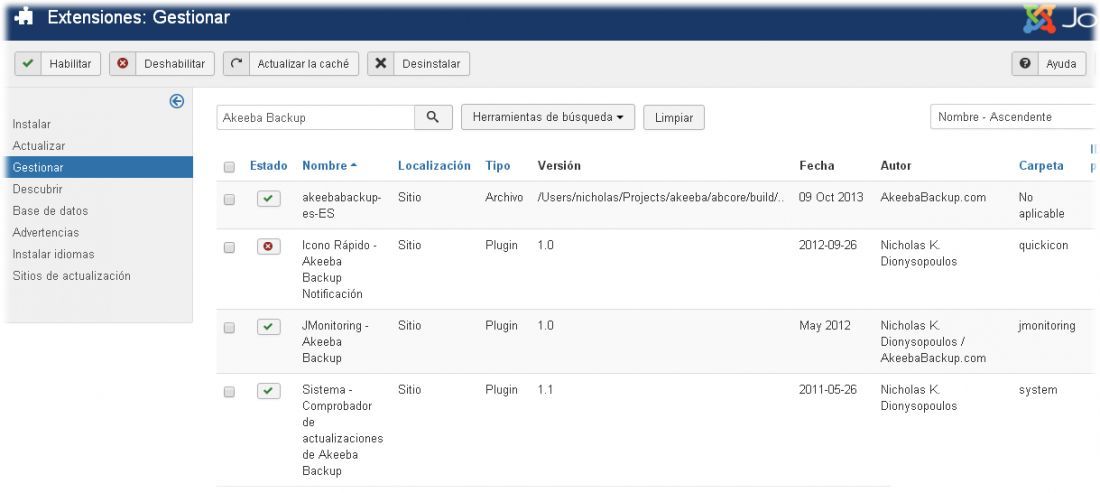Check the select-all checkbox in table header
The width and height of the screenshot is (1100, 493).
click(x=229, y=167)
